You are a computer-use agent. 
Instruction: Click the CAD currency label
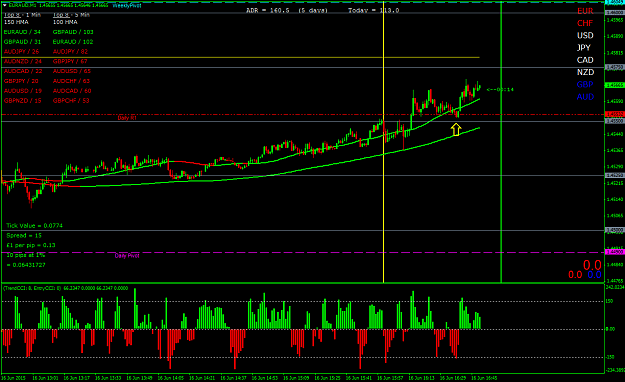585,60
